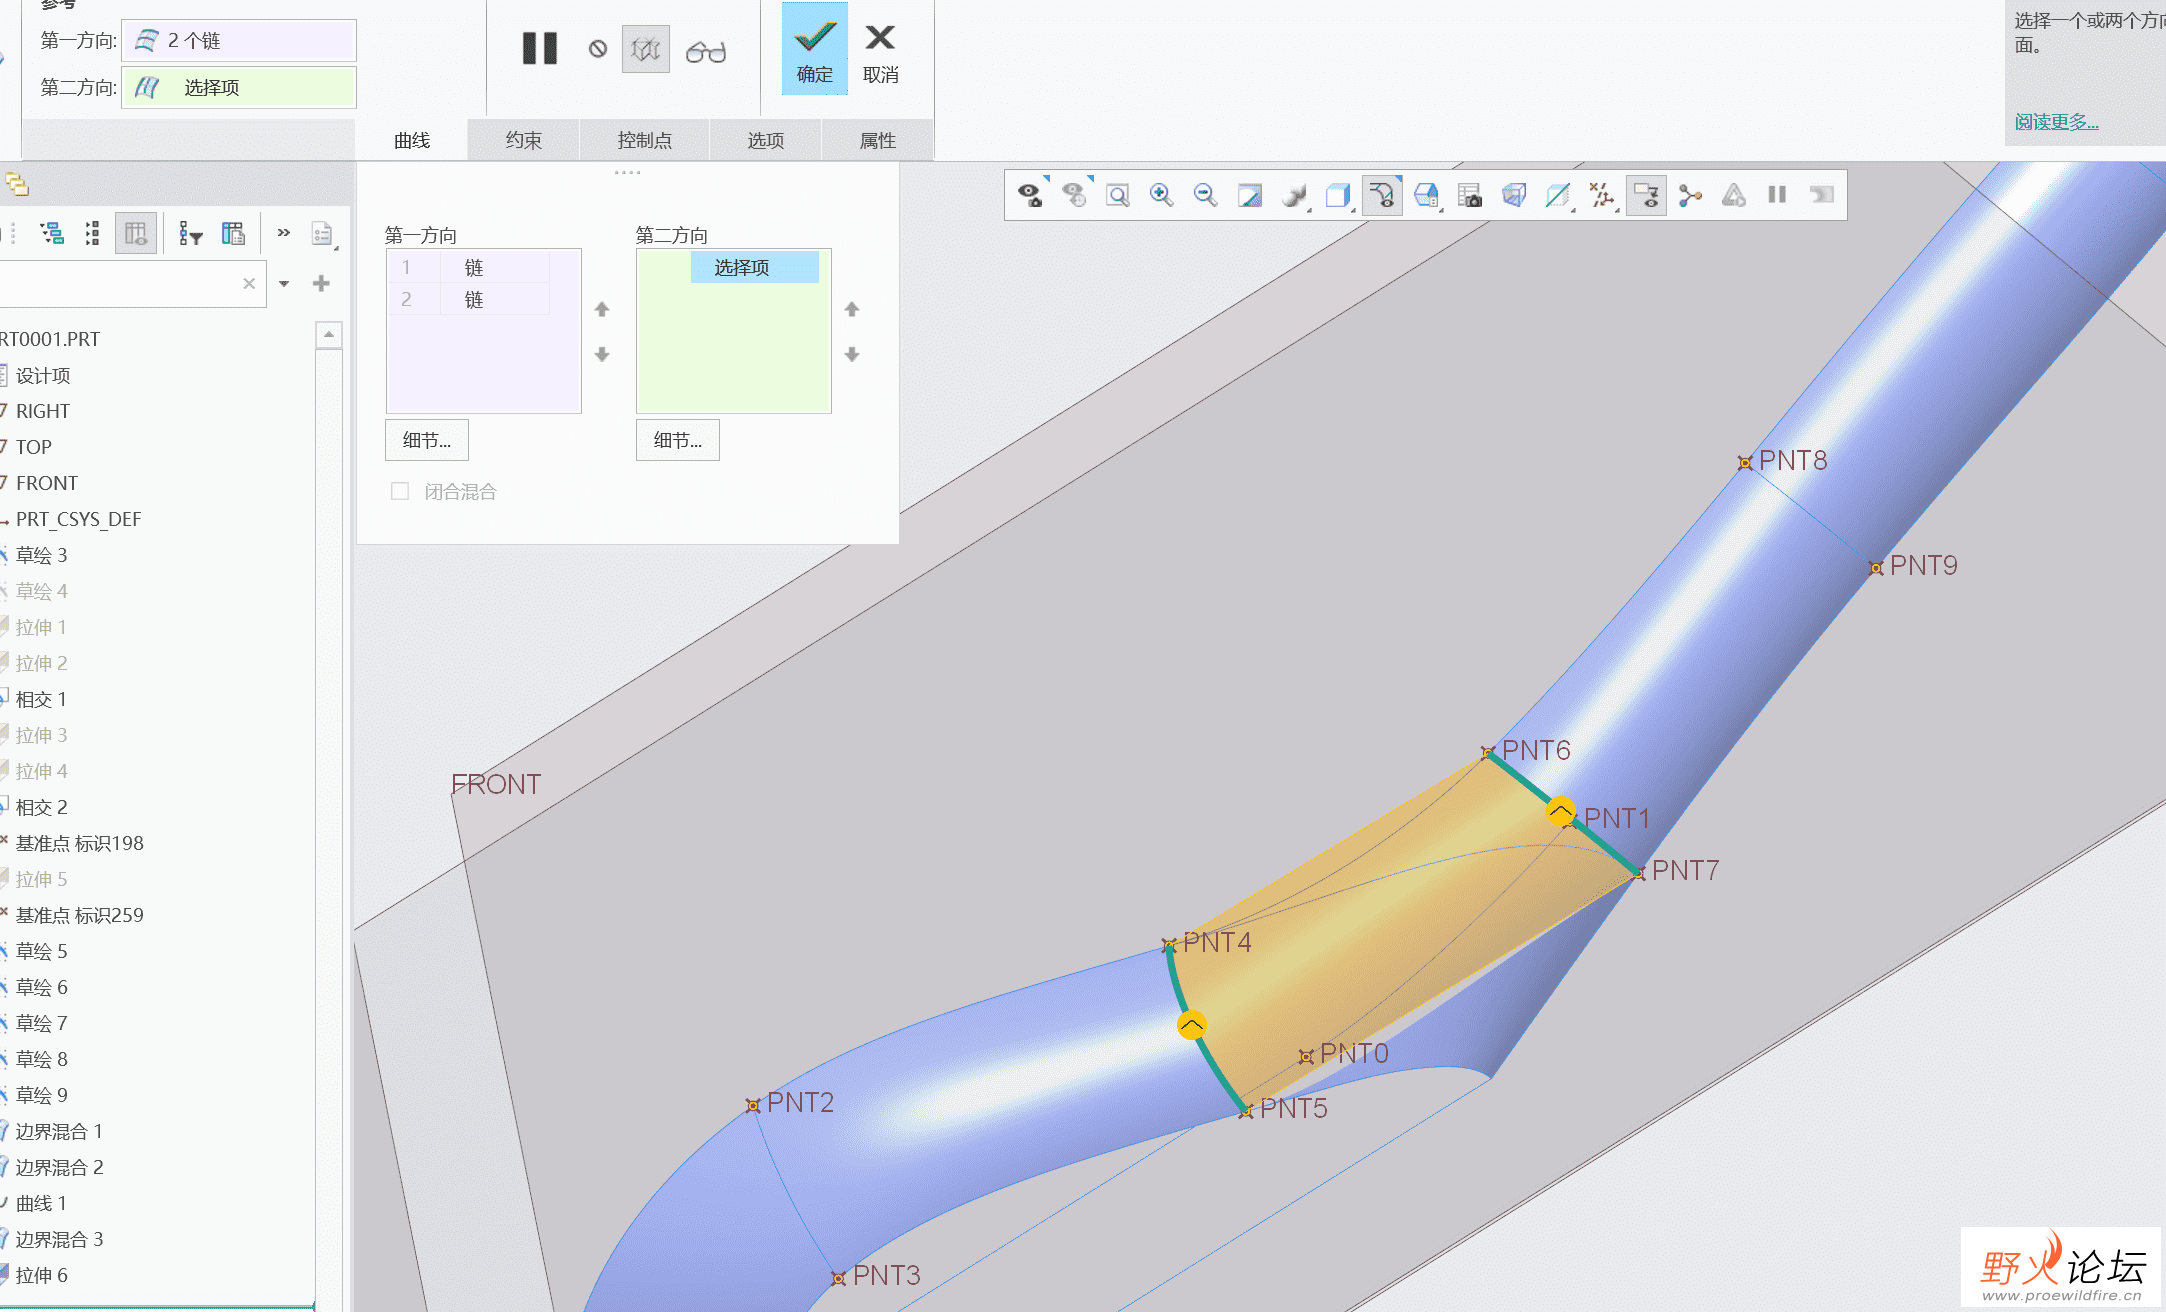Click the refit zoom icon
The width and height of the screenshot is (2166, 1312).
click(1118, 195)
